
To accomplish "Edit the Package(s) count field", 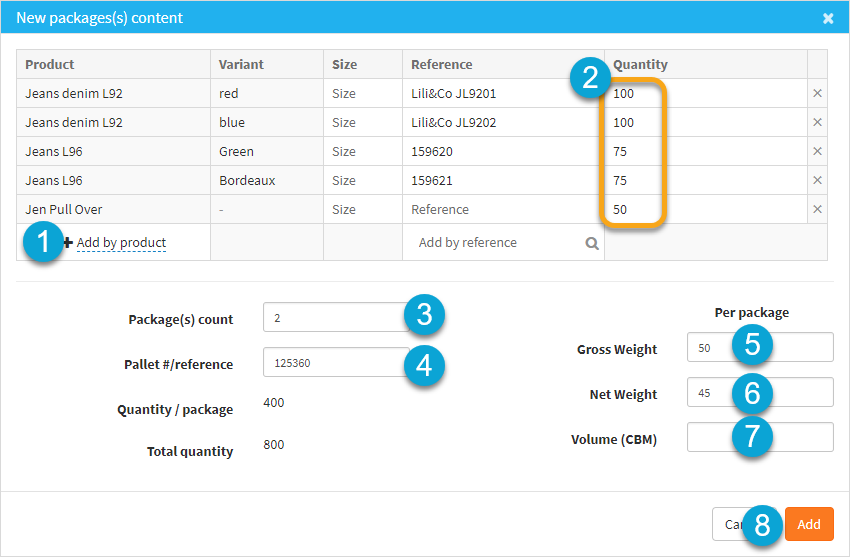I will 332,318.
